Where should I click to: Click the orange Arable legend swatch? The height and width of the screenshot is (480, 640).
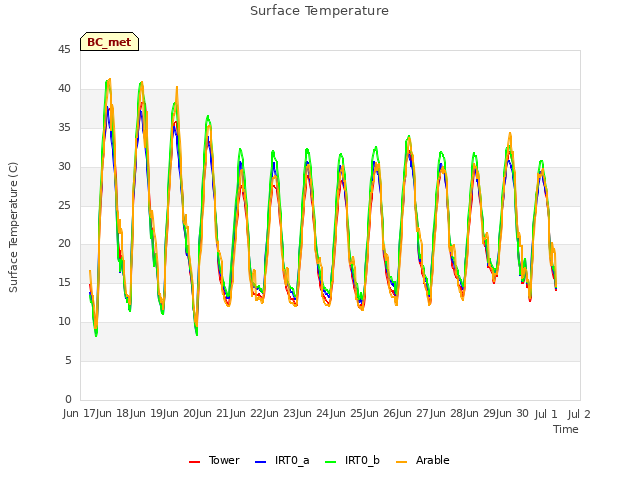click(401, 462)
